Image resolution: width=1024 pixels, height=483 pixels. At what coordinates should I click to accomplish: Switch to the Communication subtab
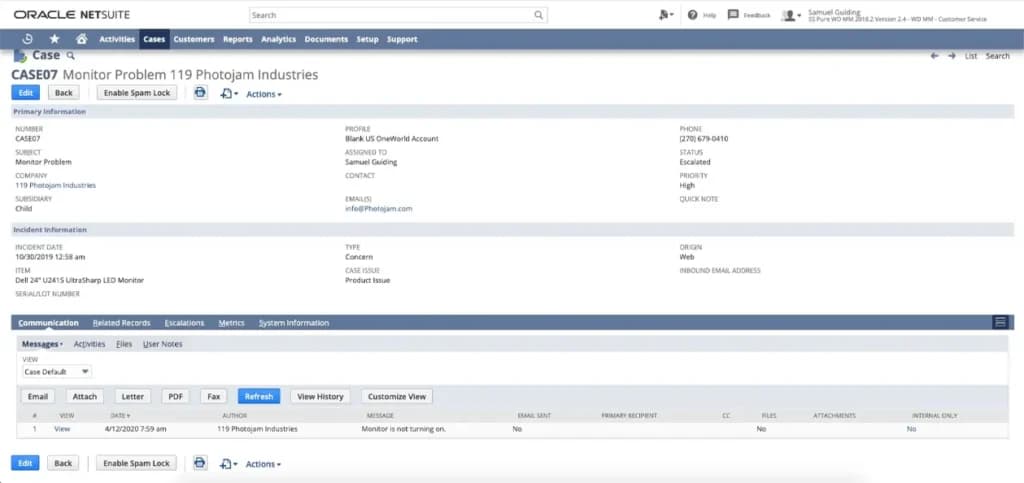coord(48,323)
